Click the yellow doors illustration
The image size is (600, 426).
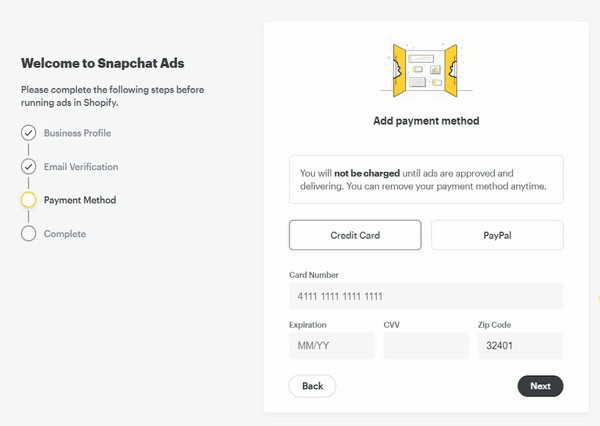[426, 70]
